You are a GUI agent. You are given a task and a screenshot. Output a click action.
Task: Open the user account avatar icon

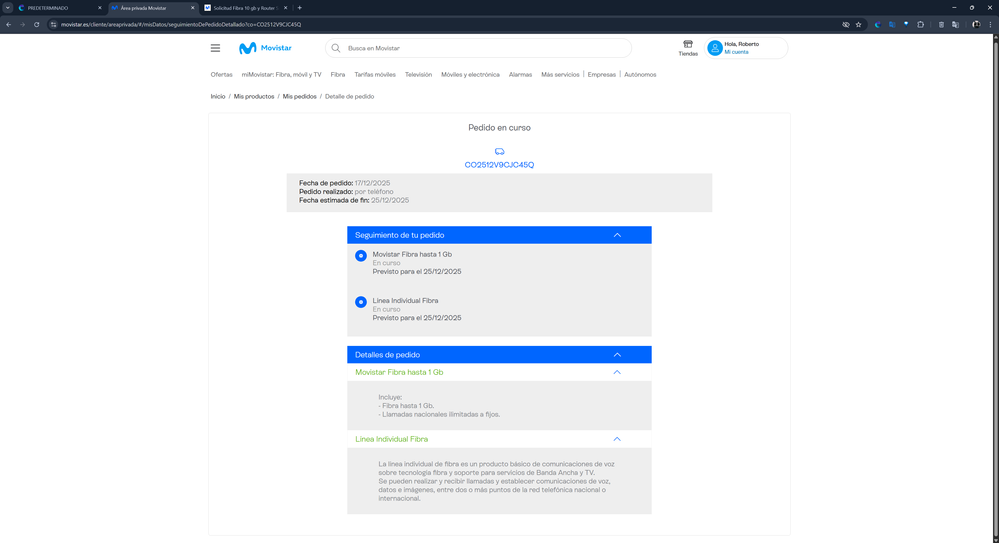(715, 48)
